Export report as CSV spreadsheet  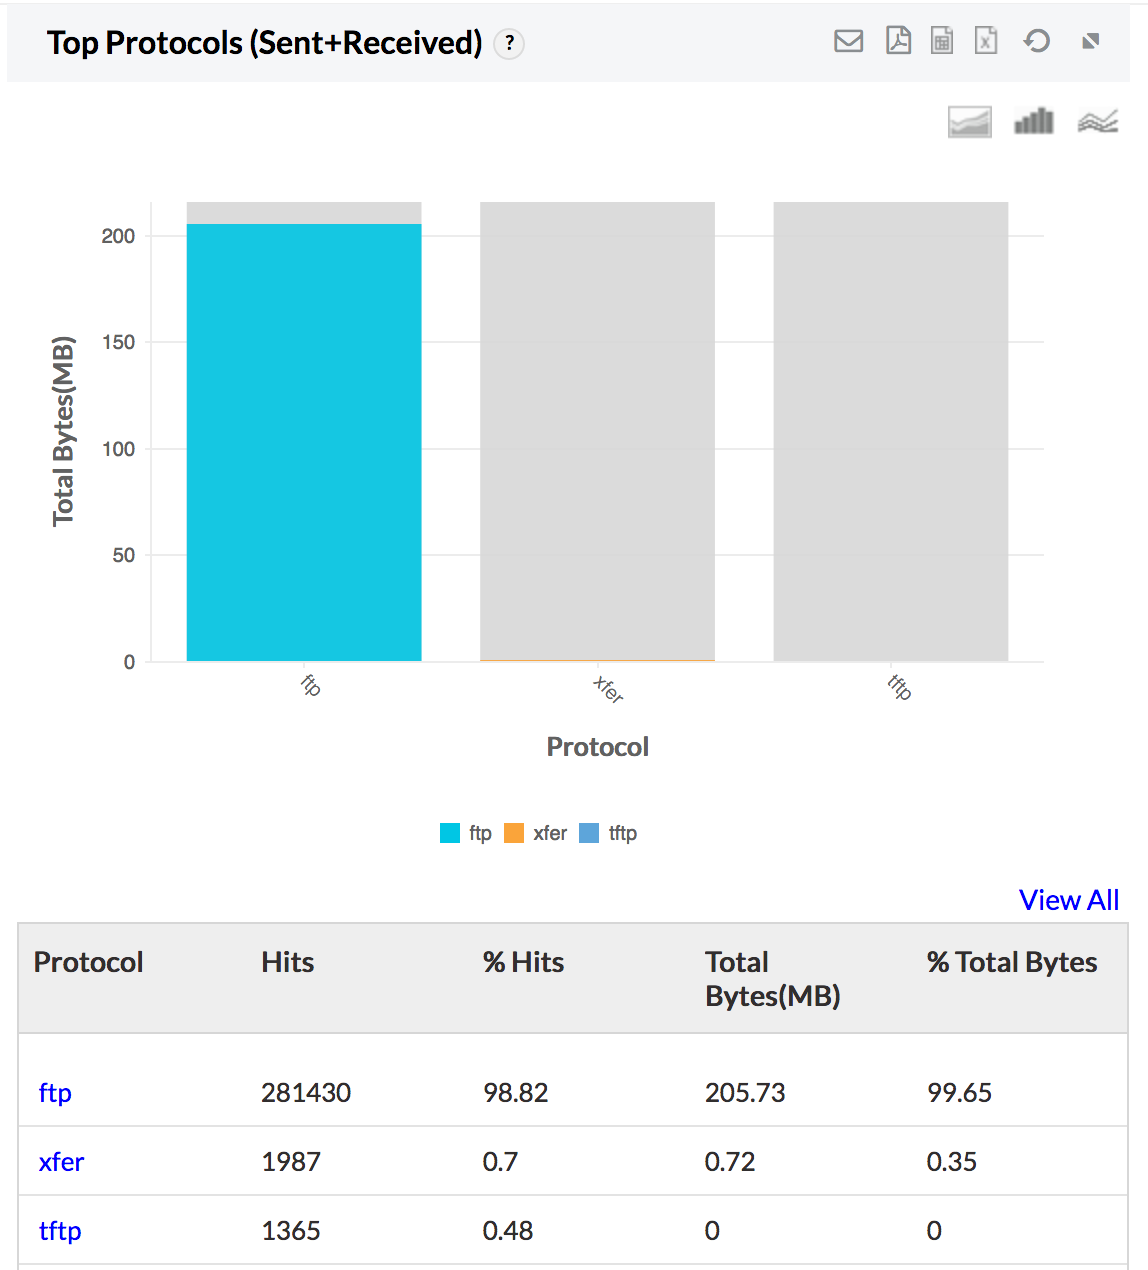pyautogui.click(x=942, y=41)
